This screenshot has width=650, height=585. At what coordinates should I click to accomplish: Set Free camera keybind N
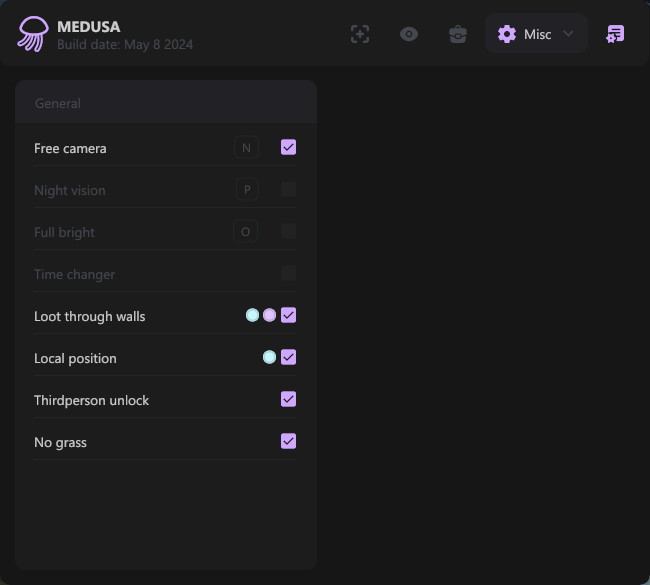[x=246, y=148]
